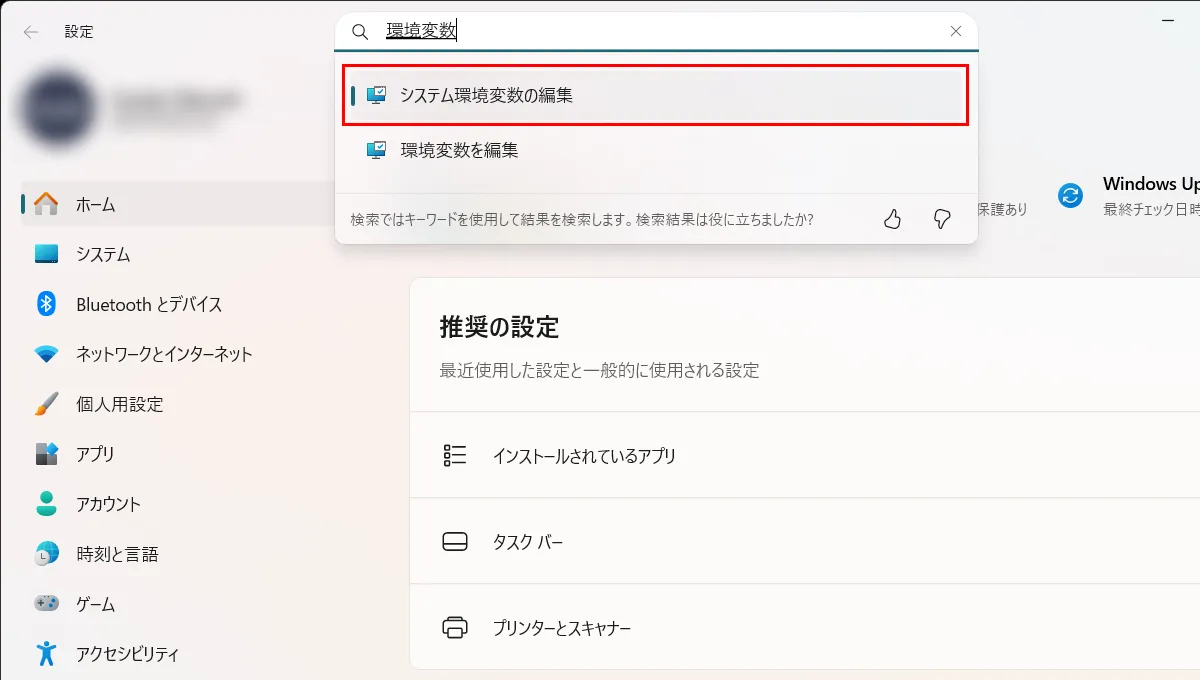The image size is (1200, 680).
Task: Click 最近使用した設定 description text
Action: (600, 370)
